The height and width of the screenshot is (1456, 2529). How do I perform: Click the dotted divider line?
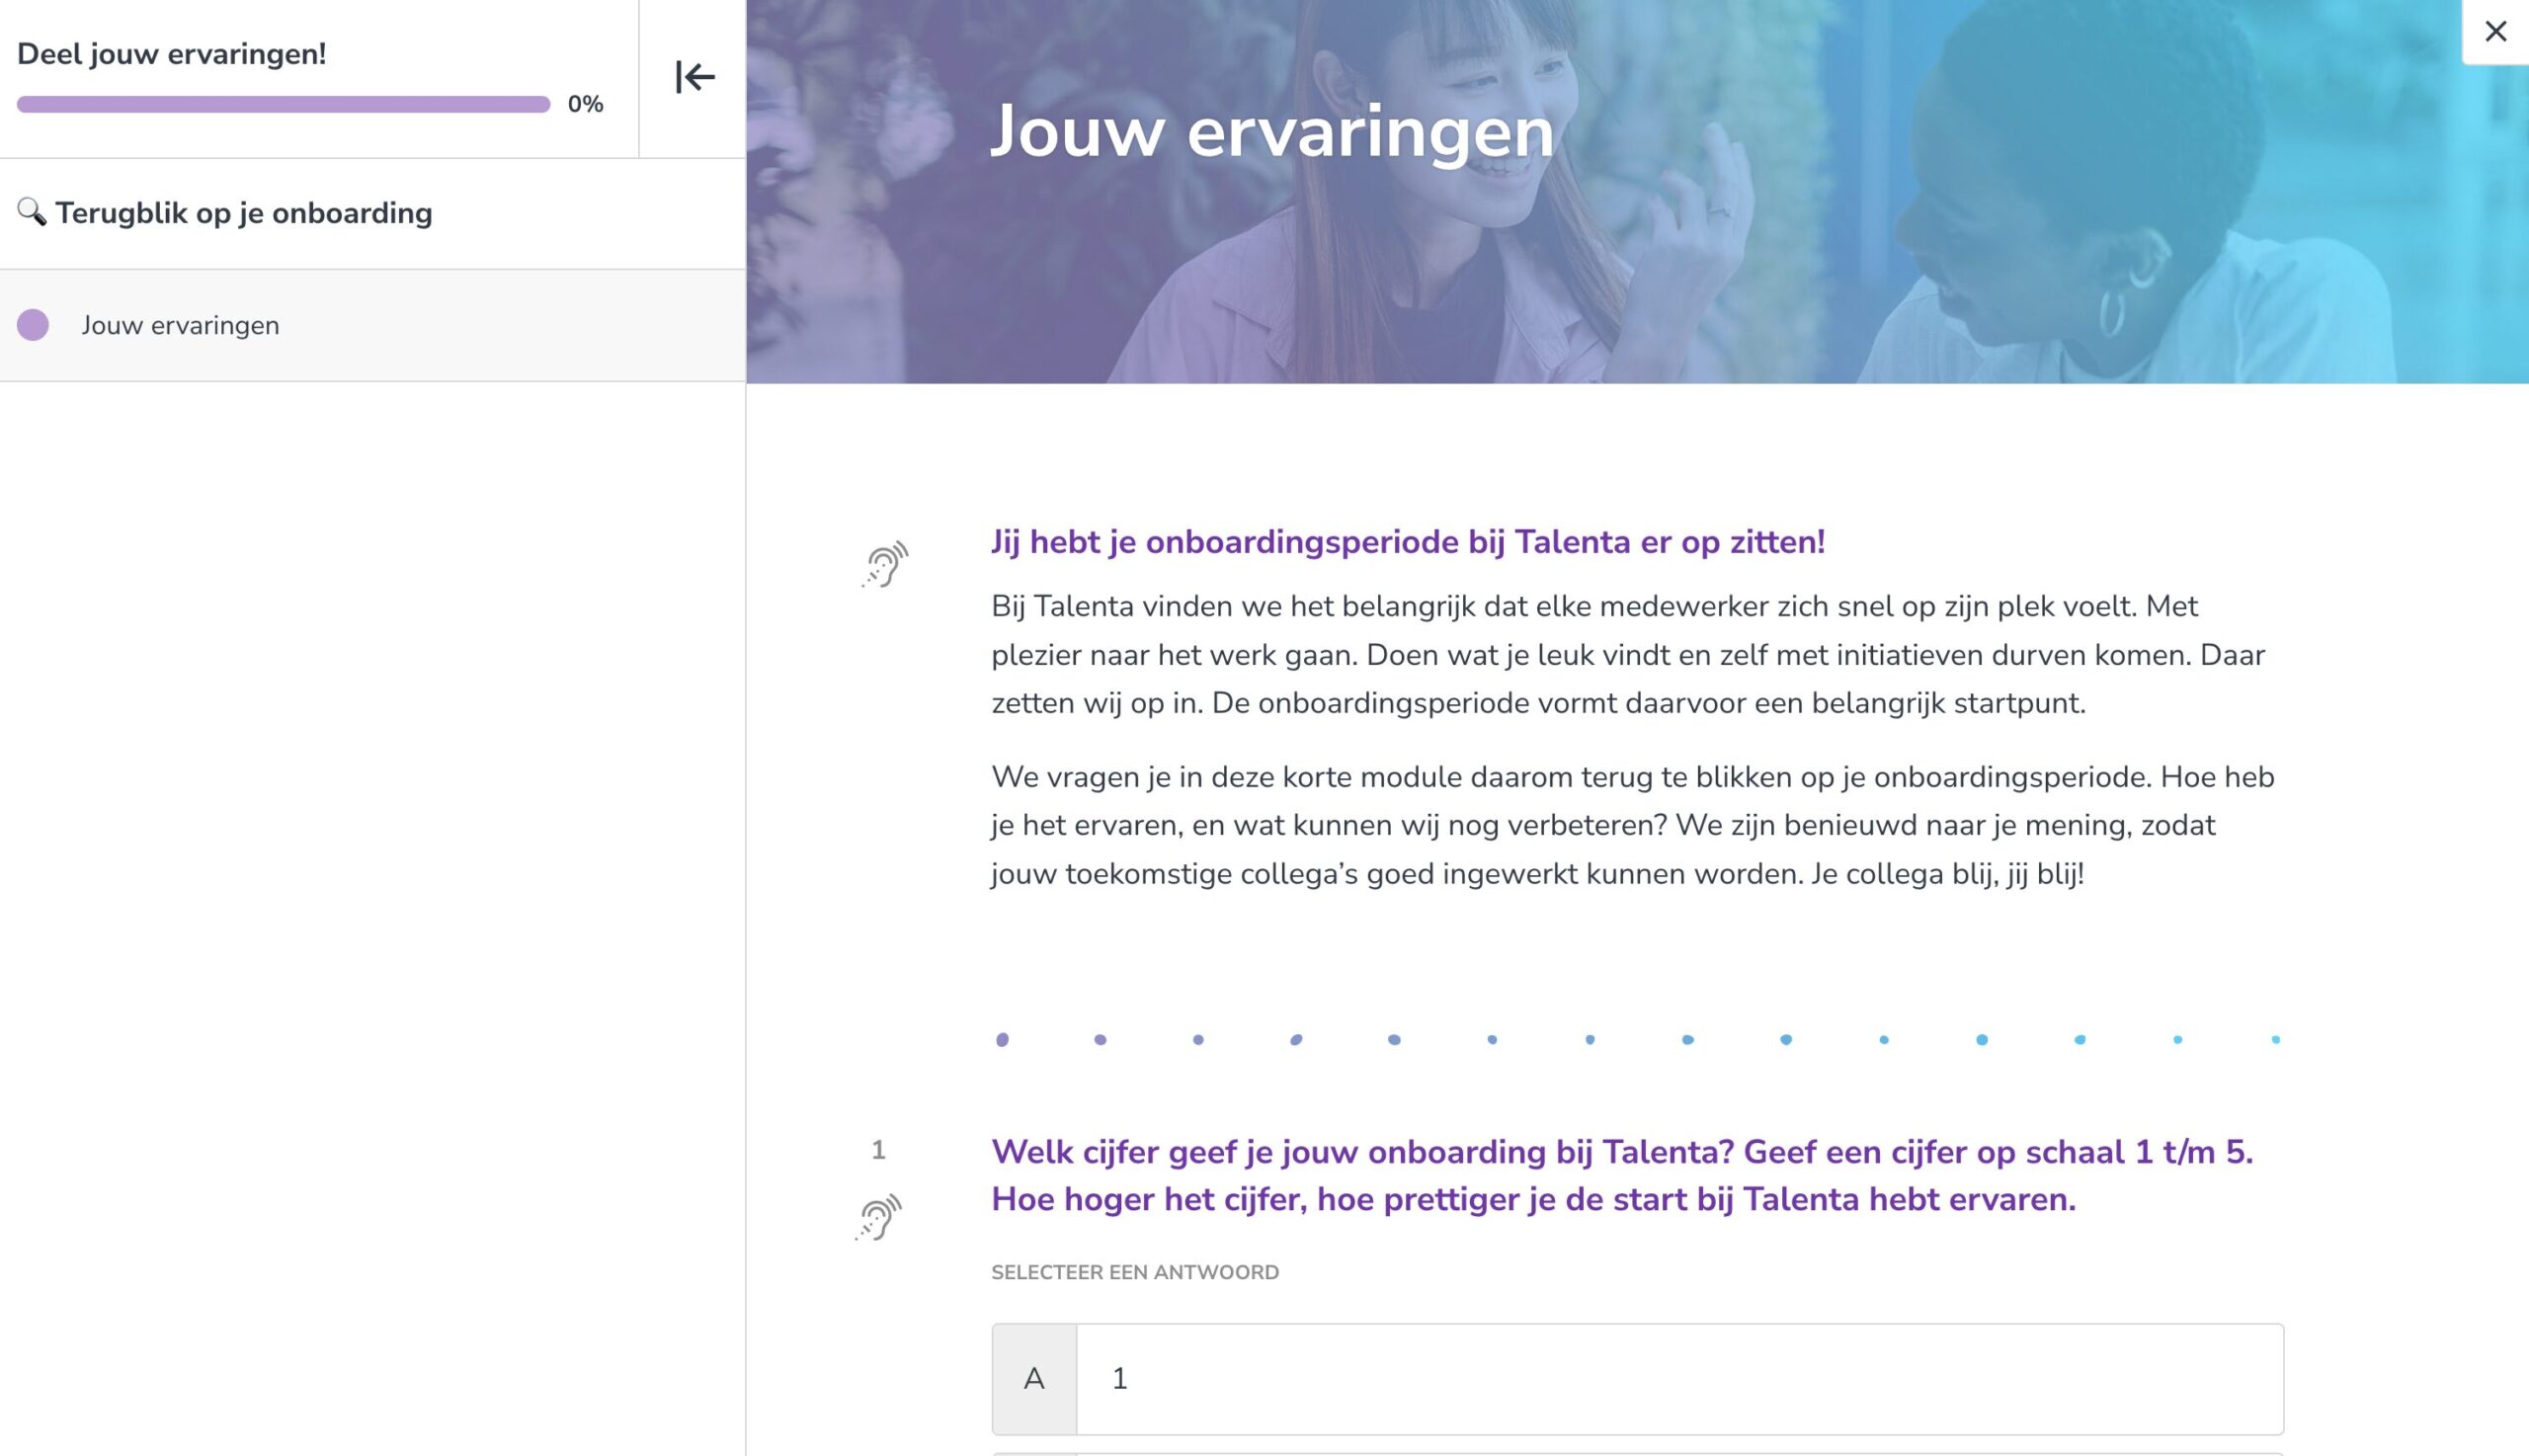[1637, 1039]
